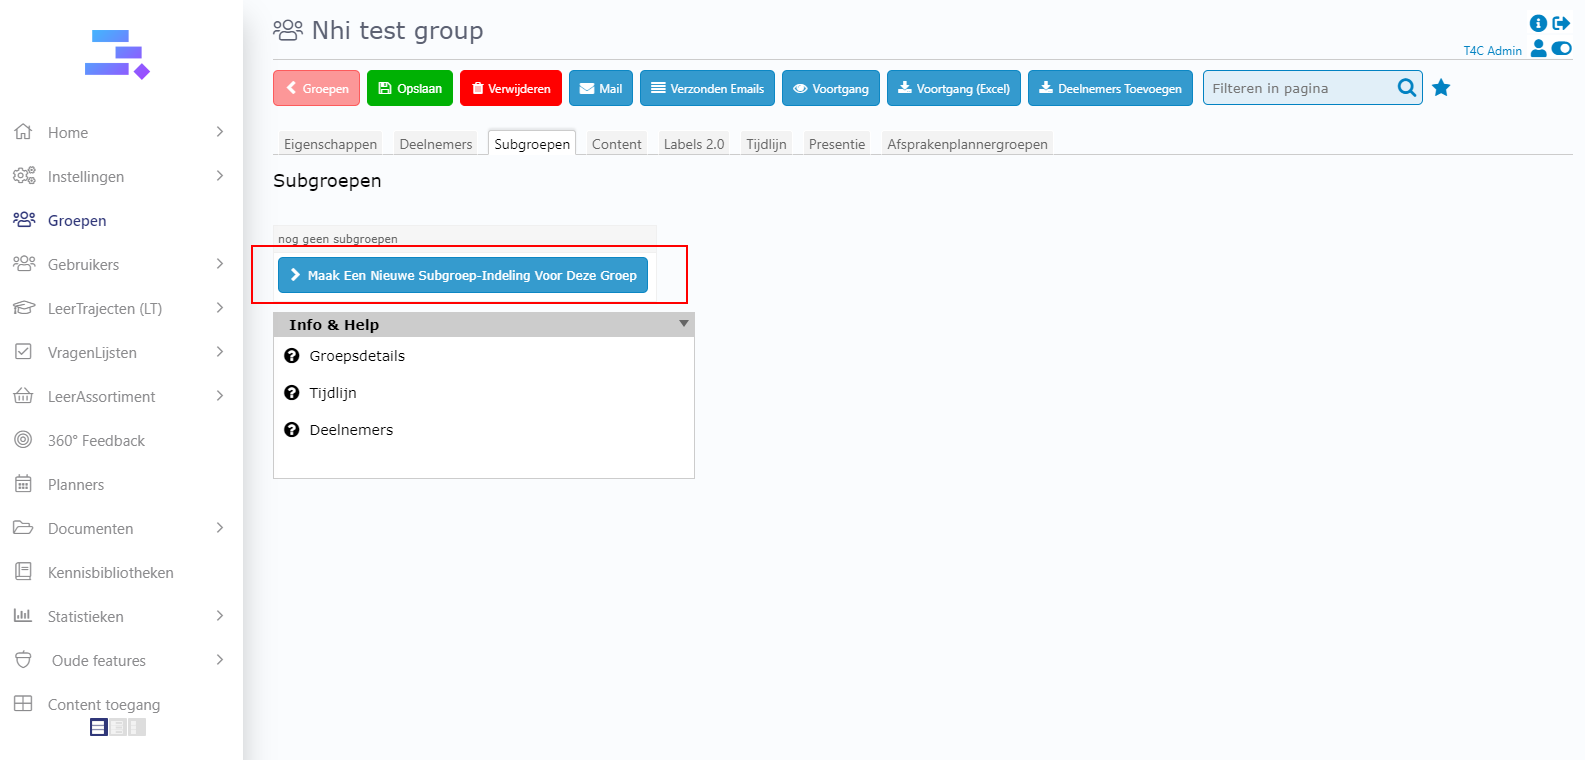Open the Tijdlijn tab
The image size is (1585, 760).
pos(766,144)
